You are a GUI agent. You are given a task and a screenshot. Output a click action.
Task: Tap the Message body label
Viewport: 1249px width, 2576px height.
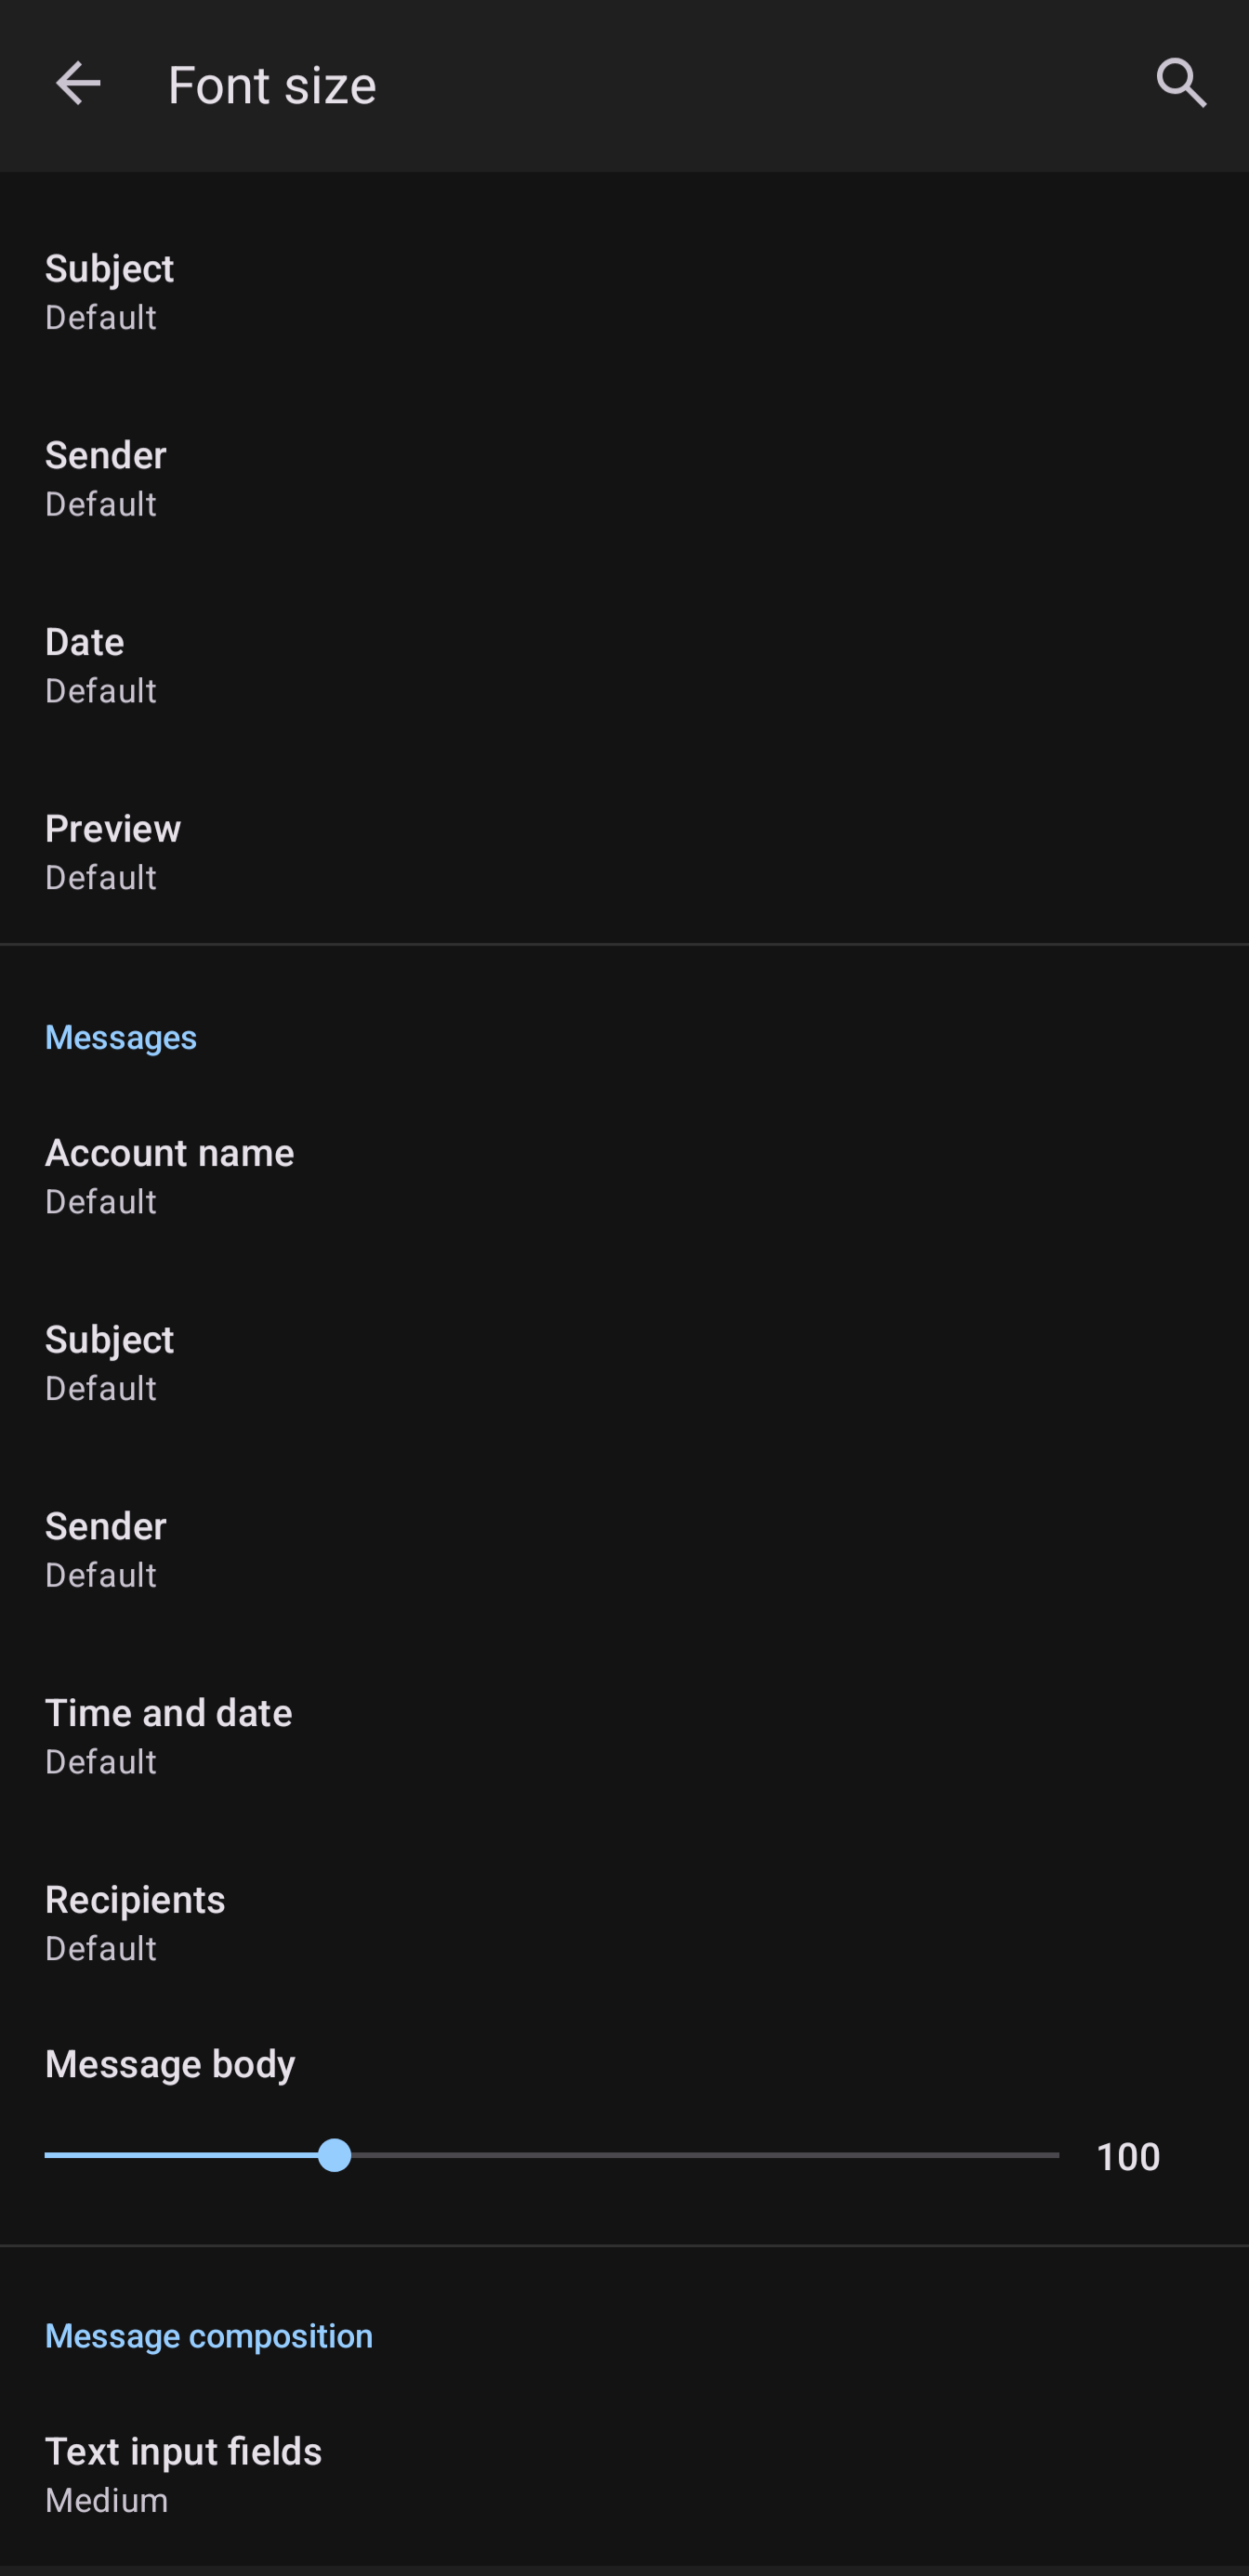tap(170, 2064)
